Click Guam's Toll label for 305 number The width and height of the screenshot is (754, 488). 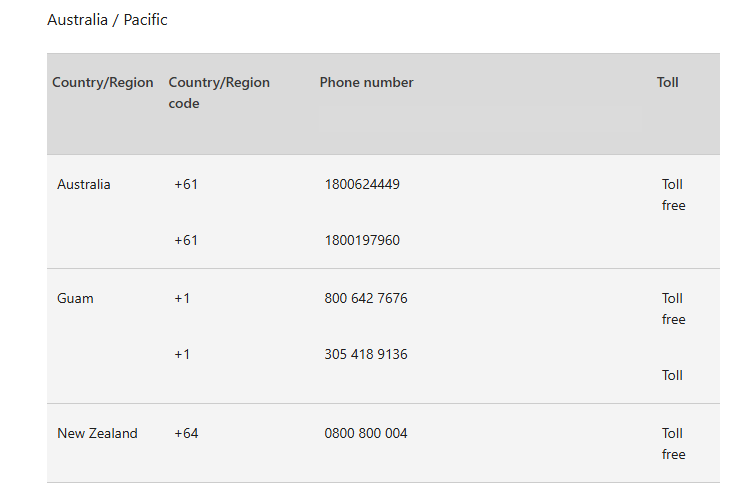click(x=672, y=375)
